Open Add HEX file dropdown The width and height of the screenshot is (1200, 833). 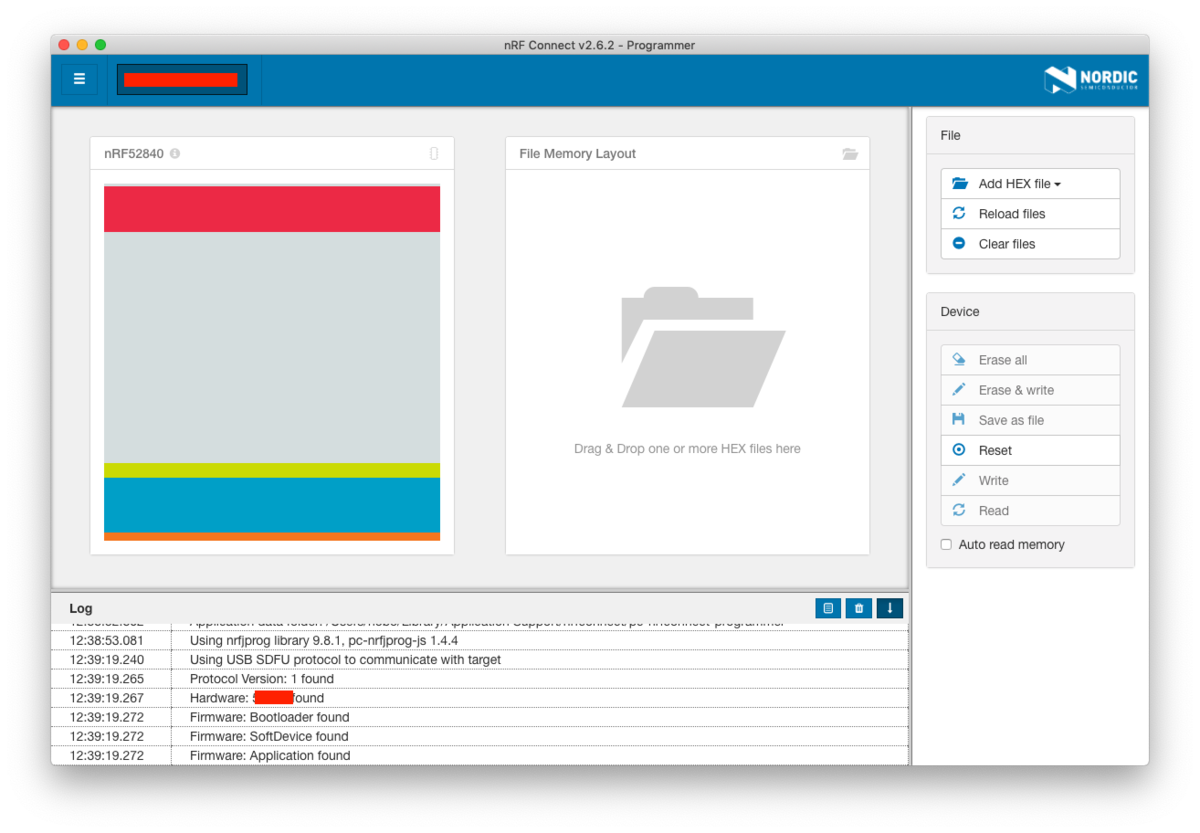[1030, 184]
